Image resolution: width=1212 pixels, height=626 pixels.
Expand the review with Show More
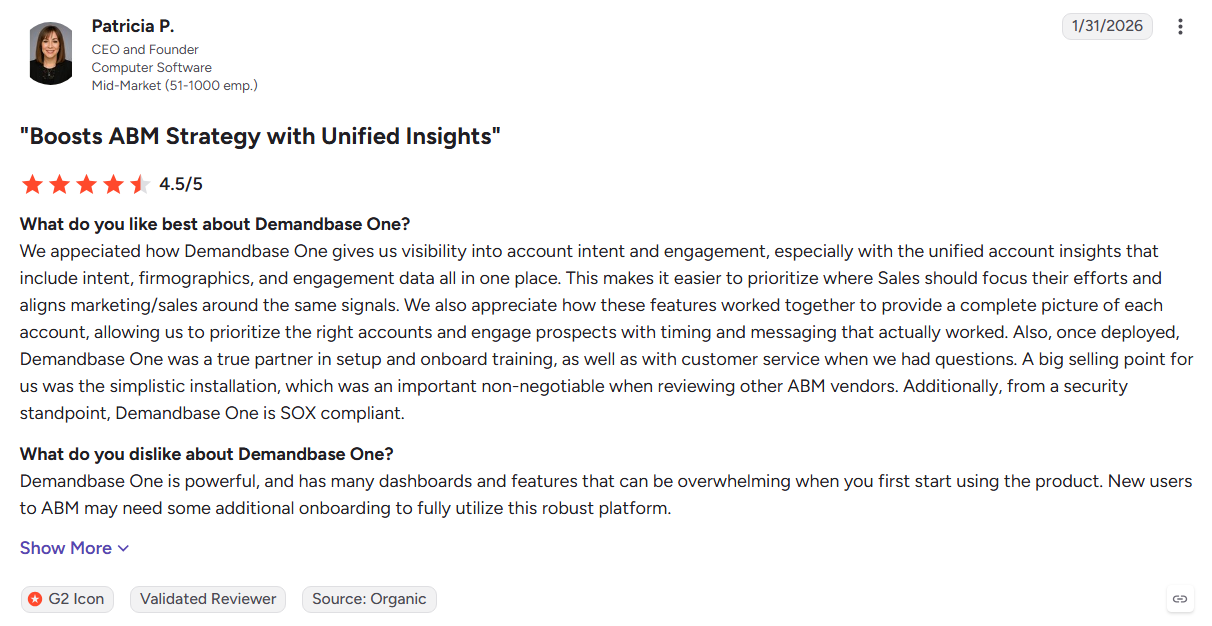point(75,548)
